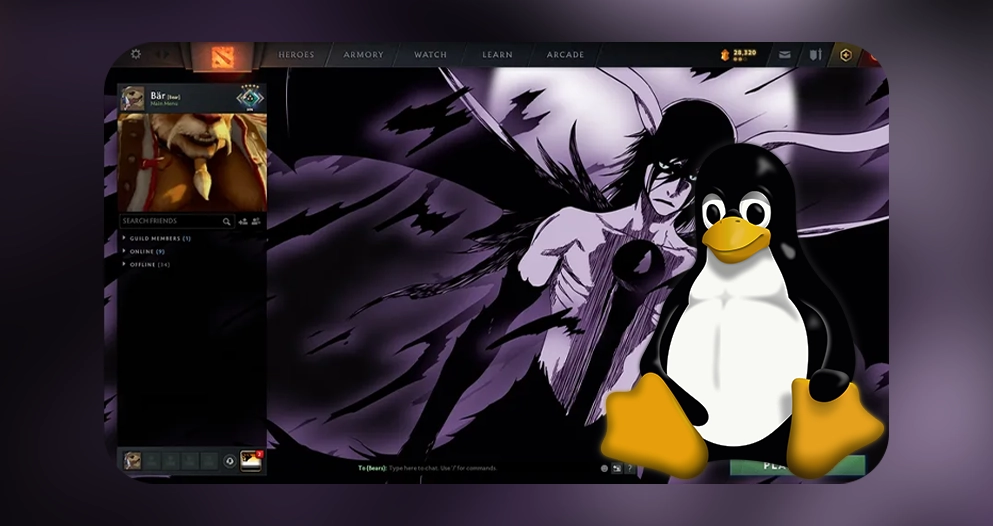The image size is (993, 526).
Task: Switch to the Watch tab
Action: (430, 55)
